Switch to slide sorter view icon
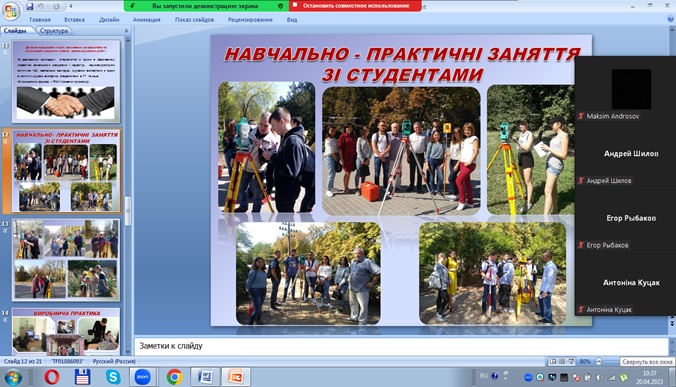This screenshot has width=676, height=387. coord(562,362)
